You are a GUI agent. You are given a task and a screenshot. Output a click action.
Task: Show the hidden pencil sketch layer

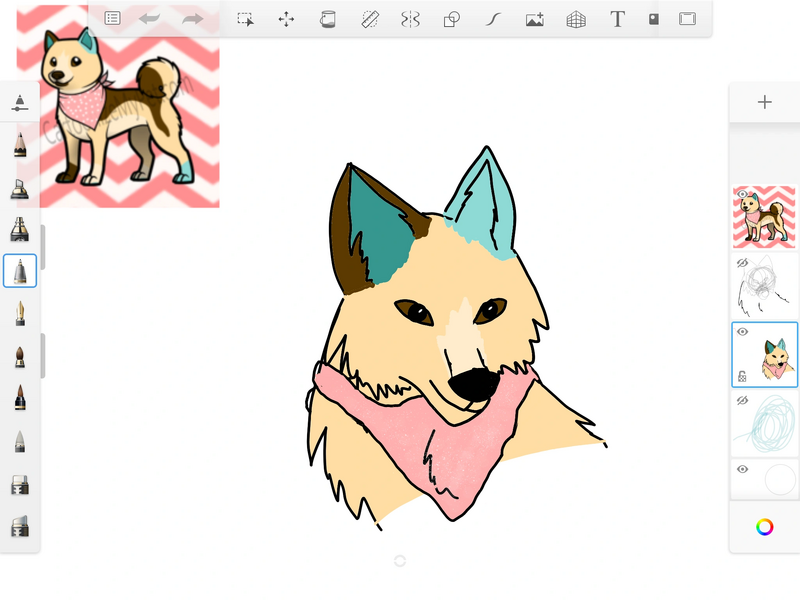point(743,263)
